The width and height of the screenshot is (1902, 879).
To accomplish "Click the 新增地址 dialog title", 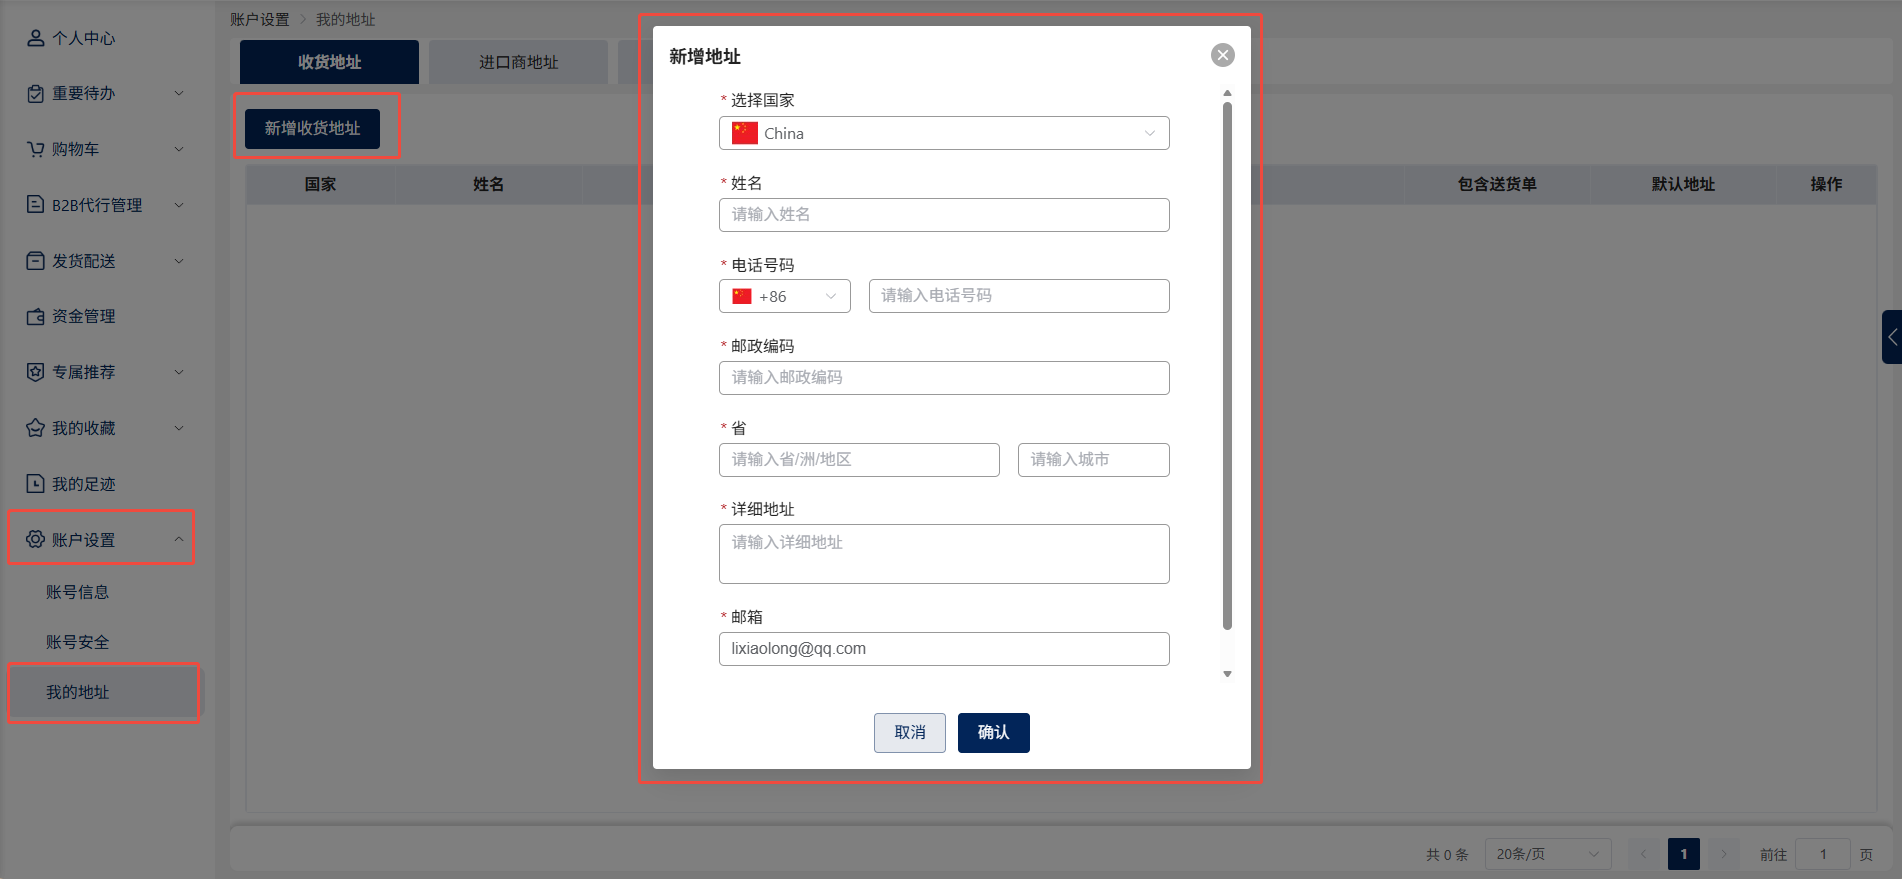I will [x=705, y=57].
